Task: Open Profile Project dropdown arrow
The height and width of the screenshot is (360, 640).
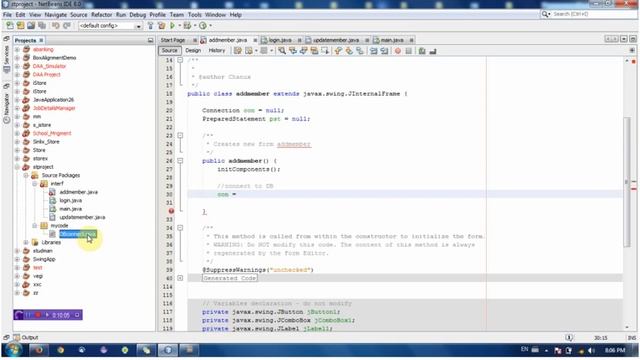Action: click(x=211, y=26)
